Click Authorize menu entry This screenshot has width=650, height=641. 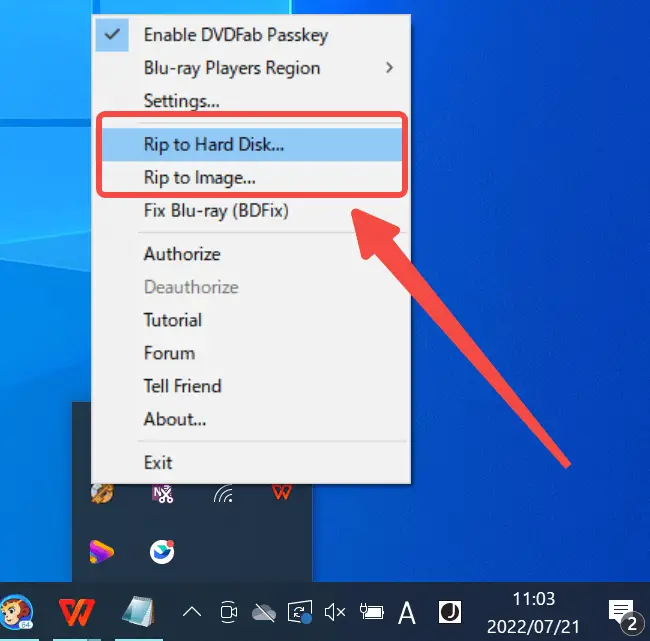(251, 254)
